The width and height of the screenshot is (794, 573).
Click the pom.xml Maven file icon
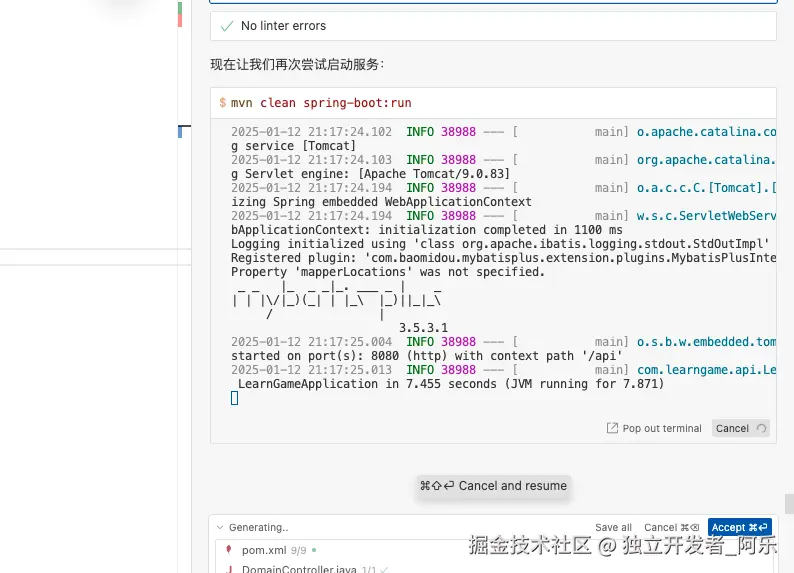[229, 550]
